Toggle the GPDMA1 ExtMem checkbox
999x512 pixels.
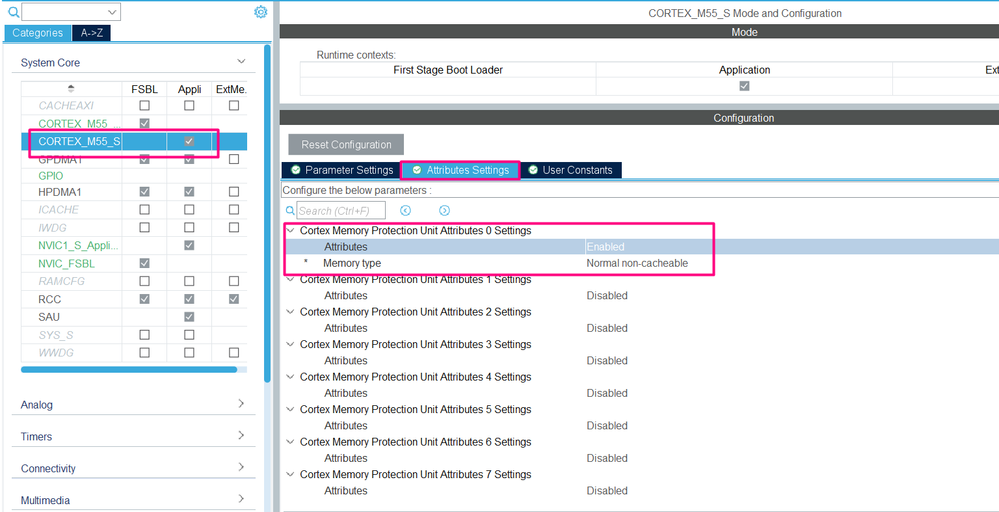point(234,159)
